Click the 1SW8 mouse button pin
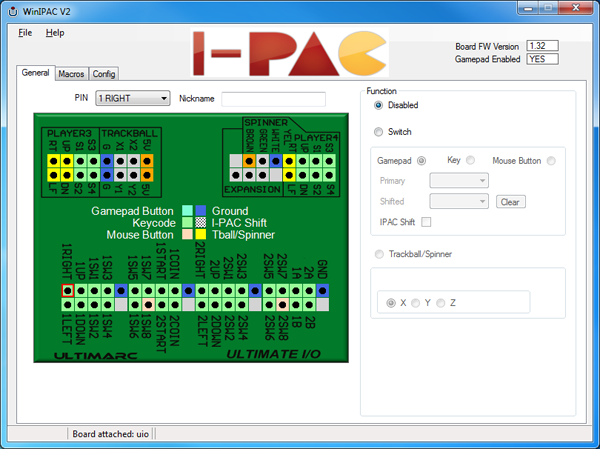 pyautogui.click(x=148, y=305)
